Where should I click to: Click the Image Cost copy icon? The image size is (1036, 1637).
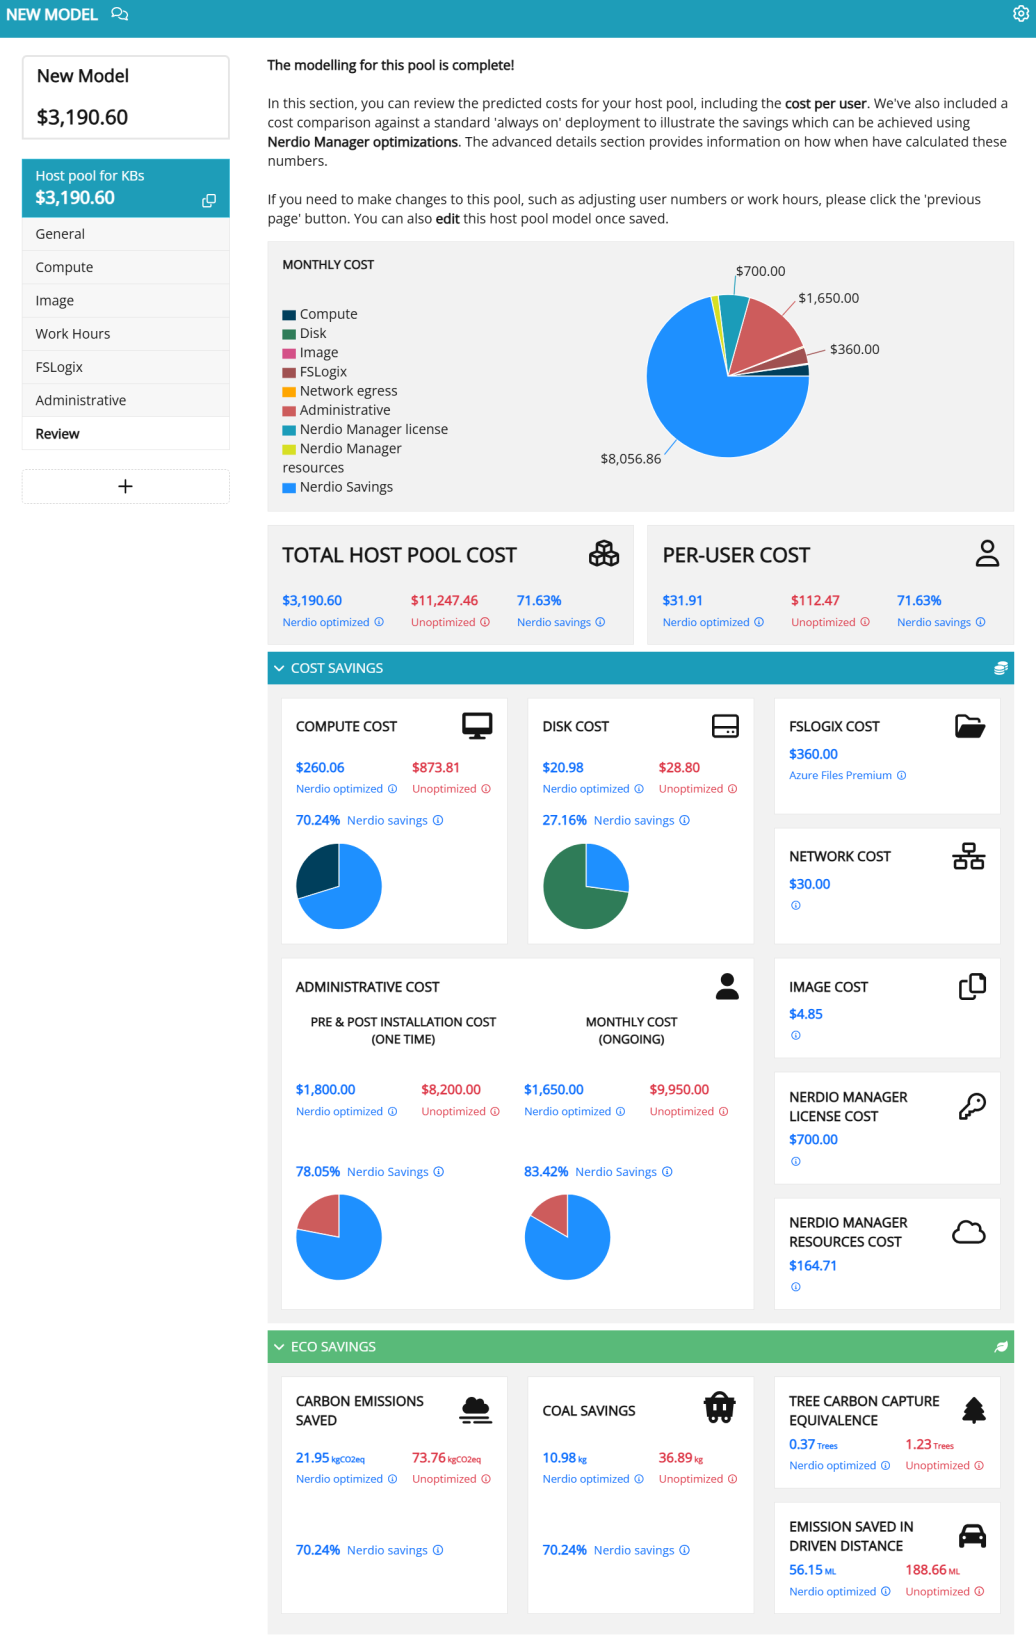pyautogui.click(x=972, y=986)
